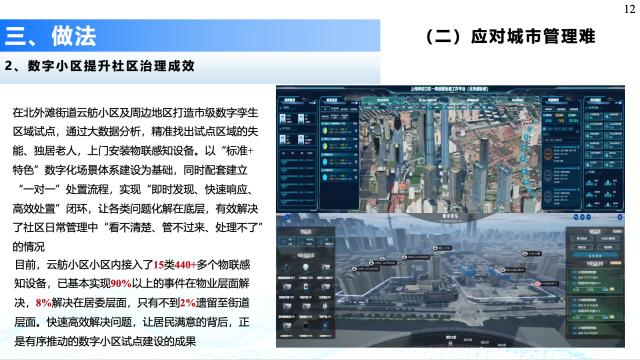640x360 pixels.
Task: Click the red alert marker on the lower 3D map
Action: (x=538, y=284)
